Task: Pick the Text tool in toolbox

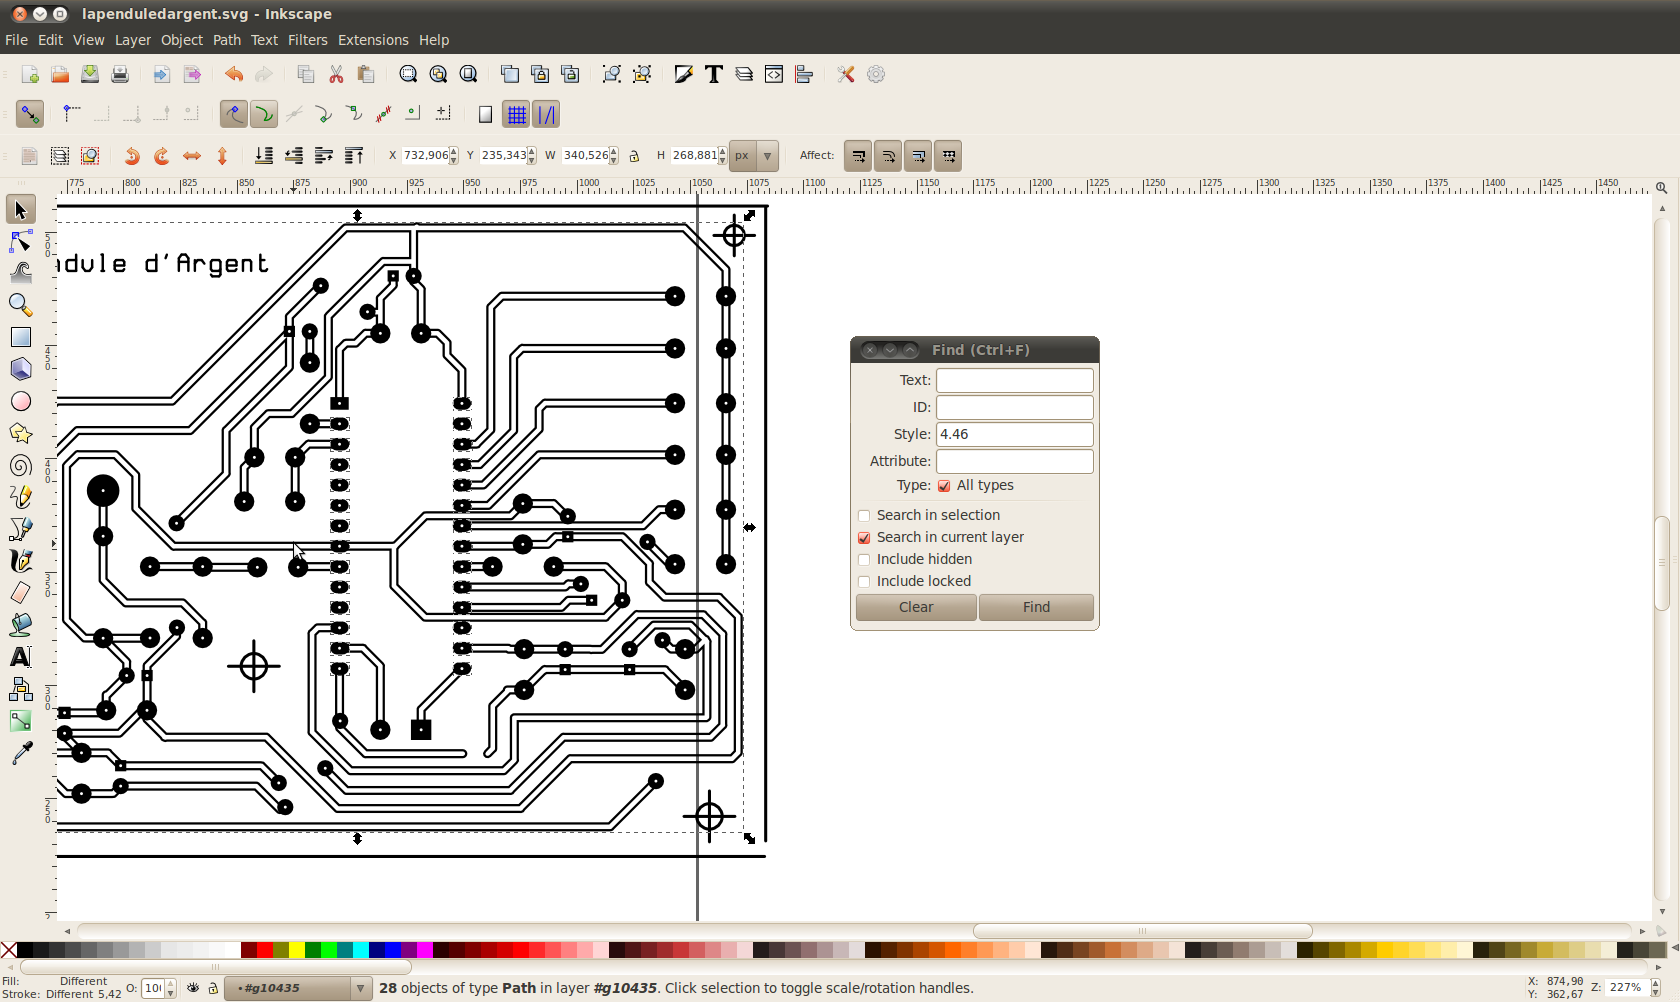Action: pyautogui.click(x=20, y=657)
